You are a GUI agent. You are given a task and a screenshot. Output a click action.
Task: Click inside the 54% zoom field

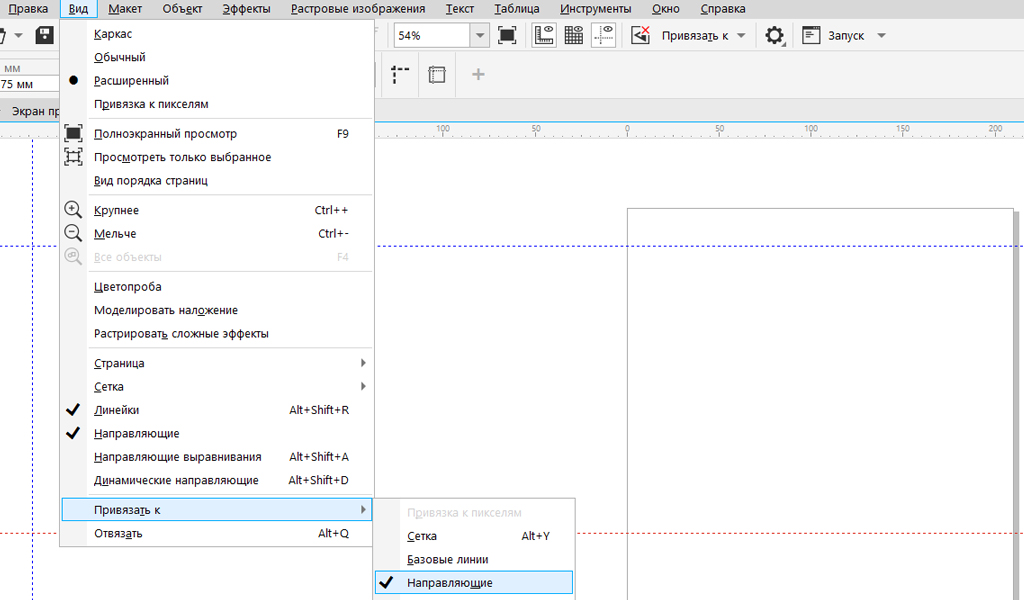pos(430,36)
